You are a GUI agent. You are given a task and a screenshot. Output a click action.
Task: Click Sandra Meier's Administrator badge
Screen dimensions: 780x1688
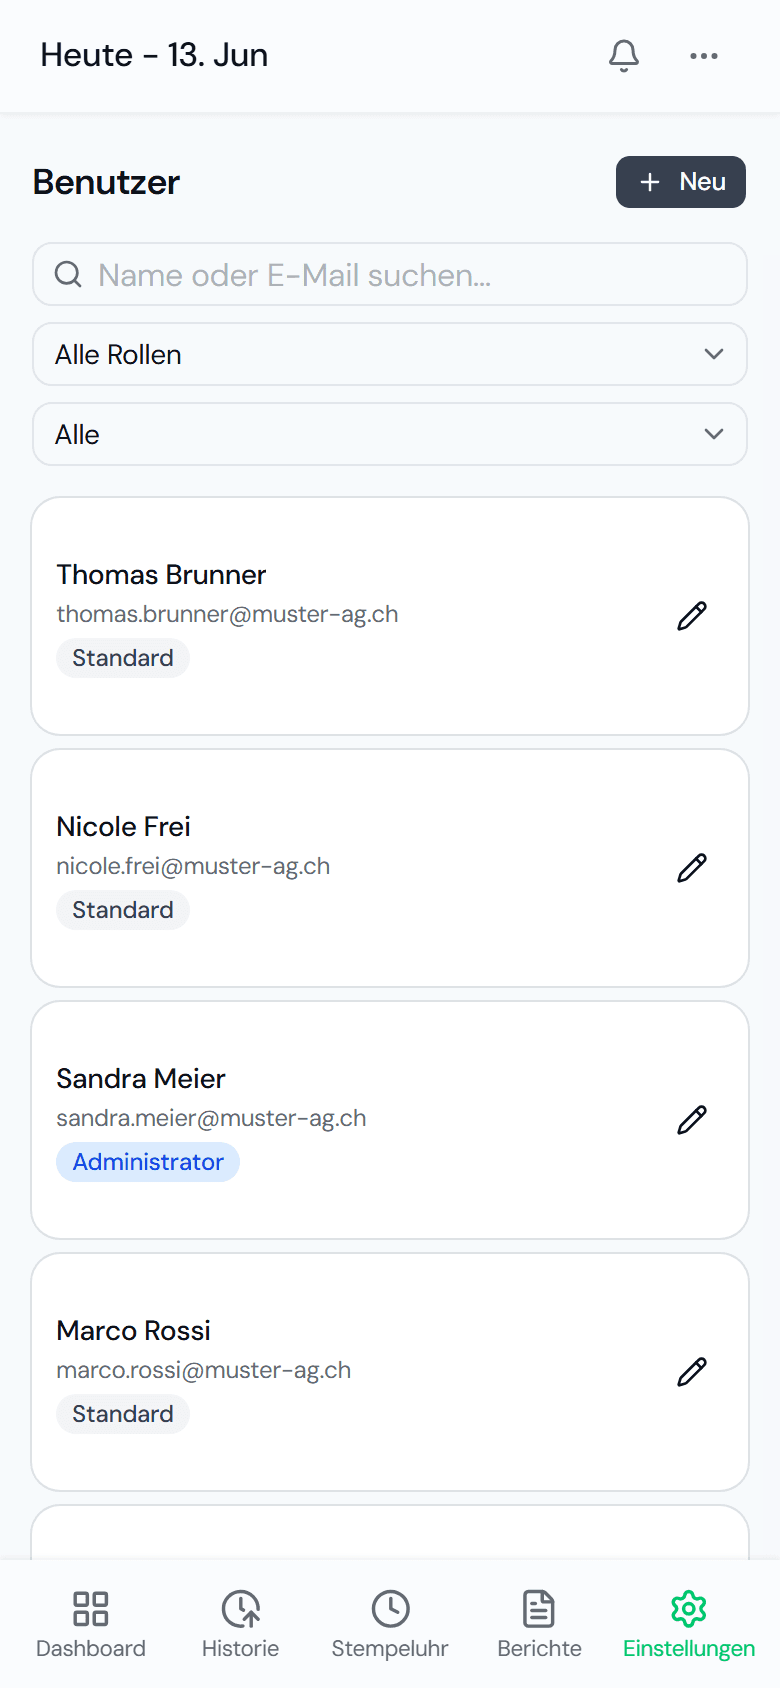click(x=148, y=1162)
